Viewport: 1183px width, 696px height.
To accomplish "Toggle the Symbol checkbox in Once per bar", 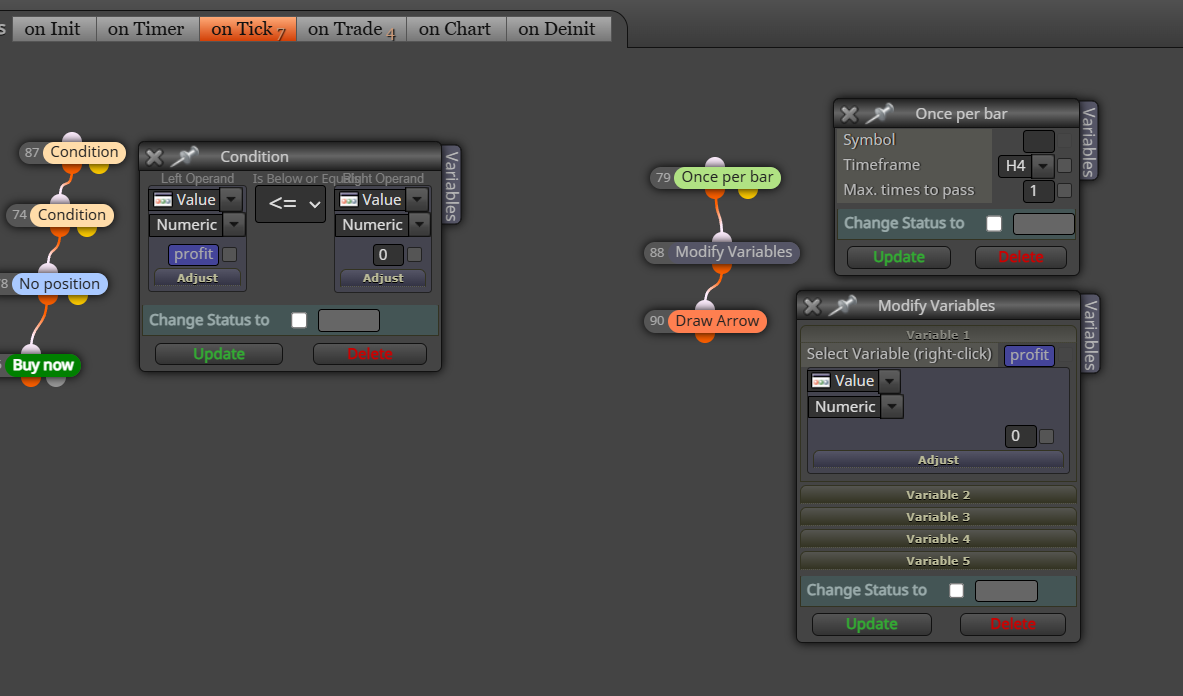I will pos(1065,141).
